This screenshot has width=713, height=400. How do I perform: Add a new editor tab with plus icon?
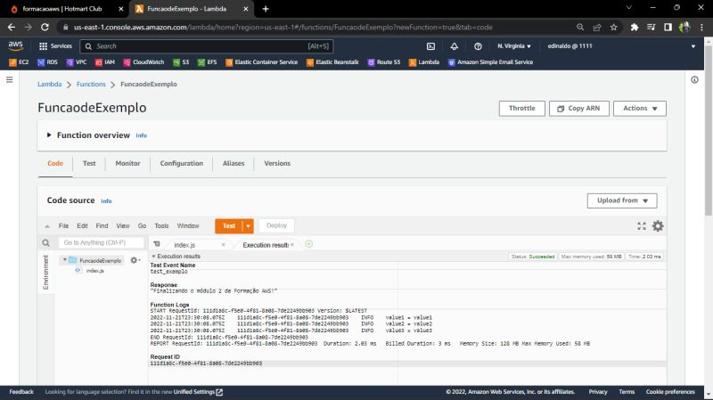pyautogui.click(x=308, y=244)
